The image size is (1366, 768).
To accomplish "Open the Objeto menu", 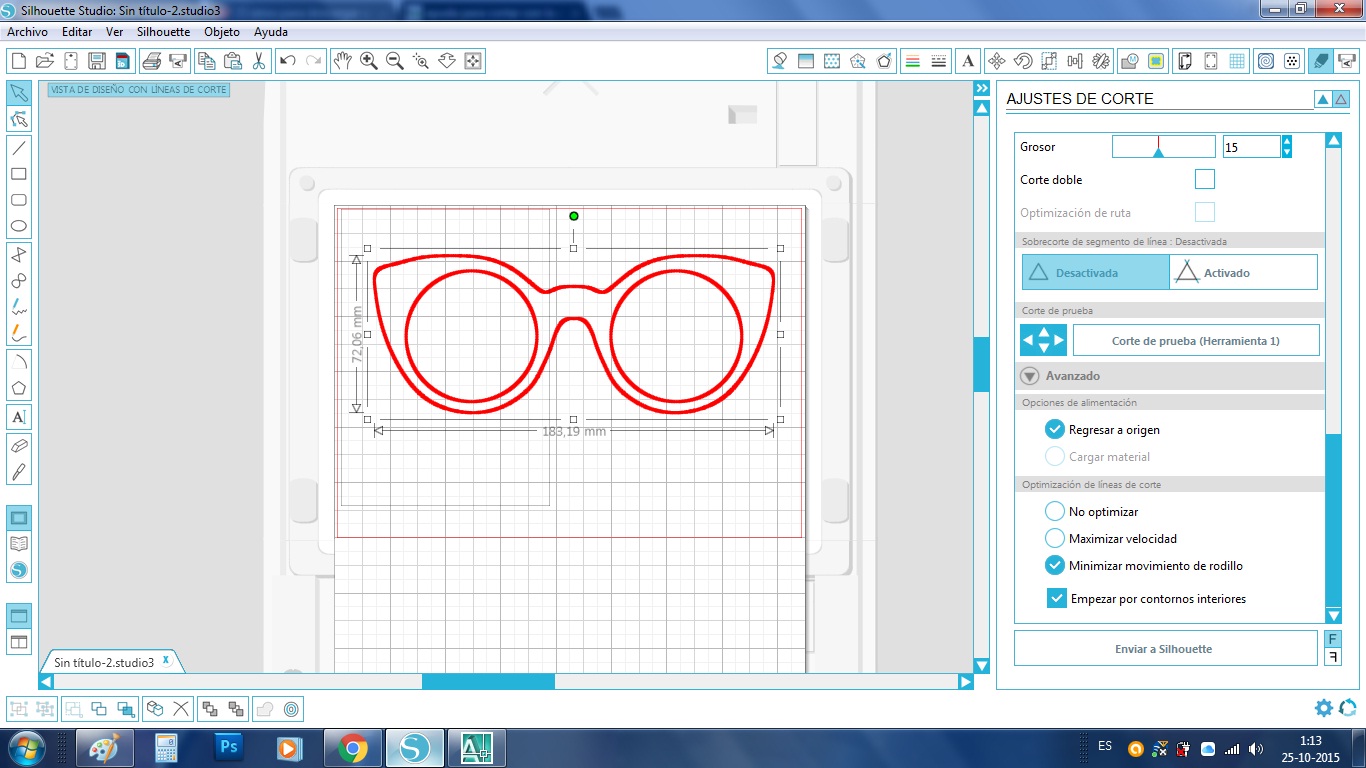I will pyautogui.click(x=221, y=32).
